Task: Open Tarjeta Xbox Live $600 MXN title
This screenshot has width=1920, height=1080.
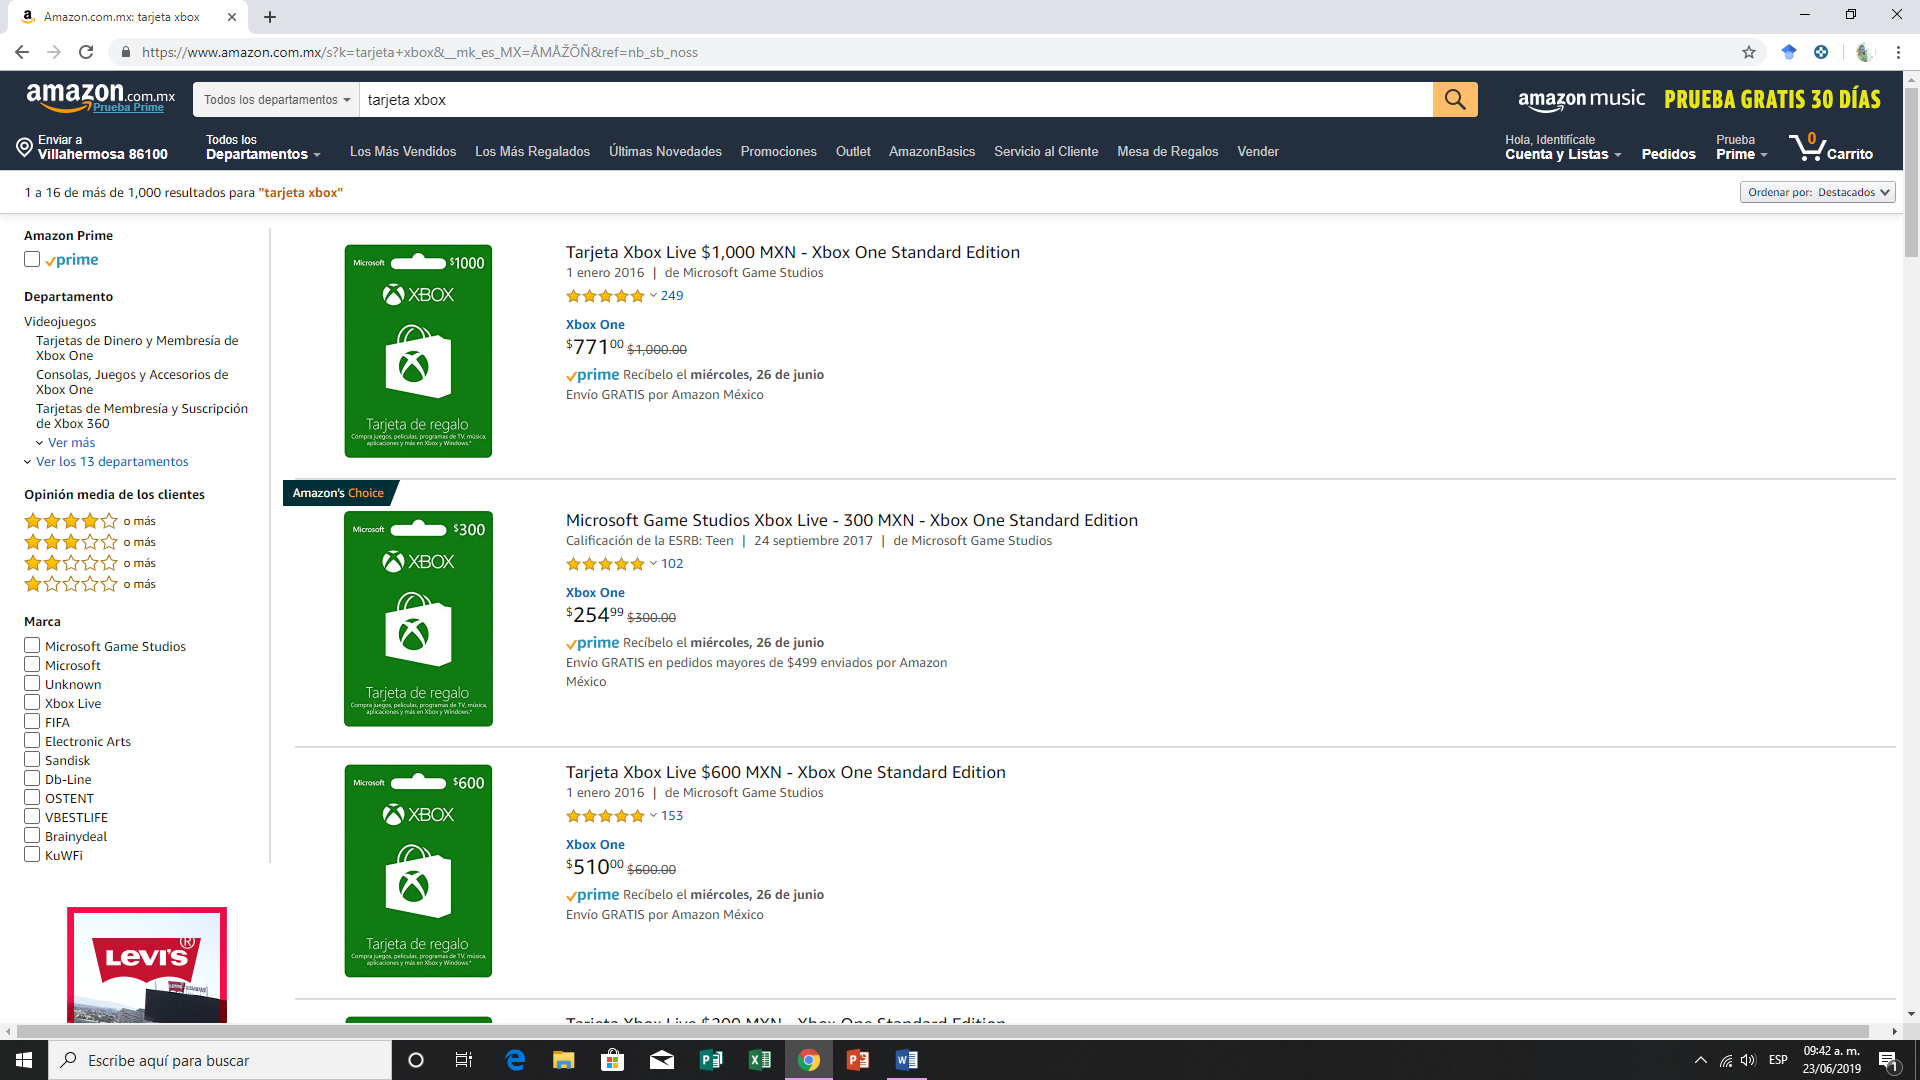Action: [786, 772]
